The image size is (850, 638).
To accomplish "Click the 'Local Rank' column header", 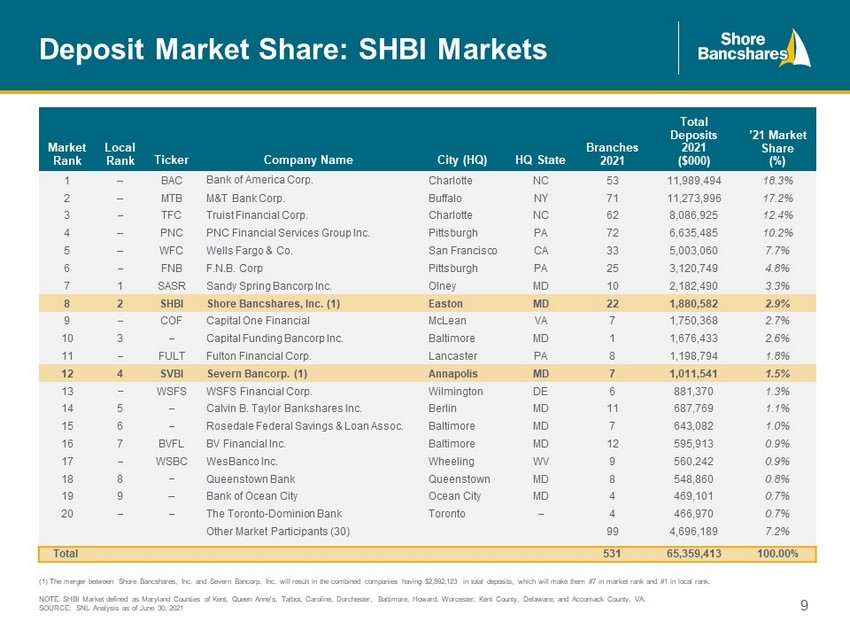I will point(120,154).
